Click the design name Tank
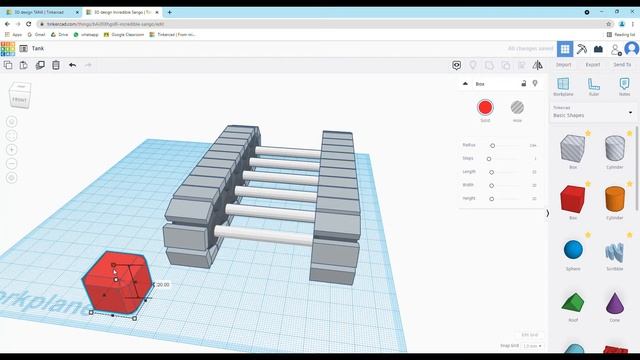The width and height of the screenshot is (640, 360). [x=38, y=49]
